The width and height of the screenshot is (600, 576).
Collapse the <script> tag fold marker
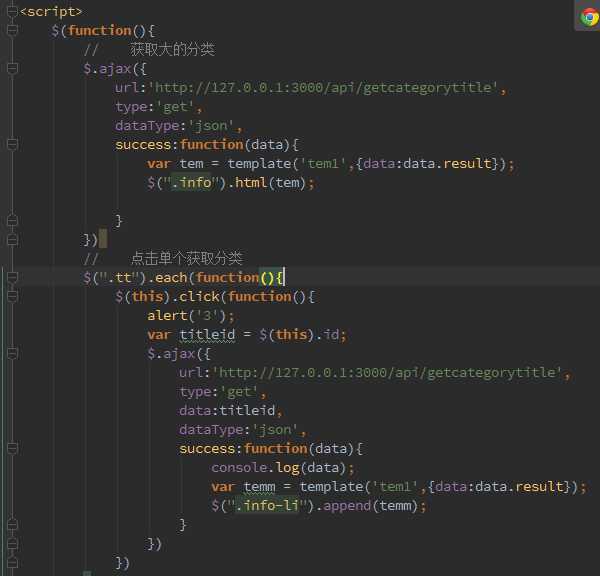click(13, 11)
